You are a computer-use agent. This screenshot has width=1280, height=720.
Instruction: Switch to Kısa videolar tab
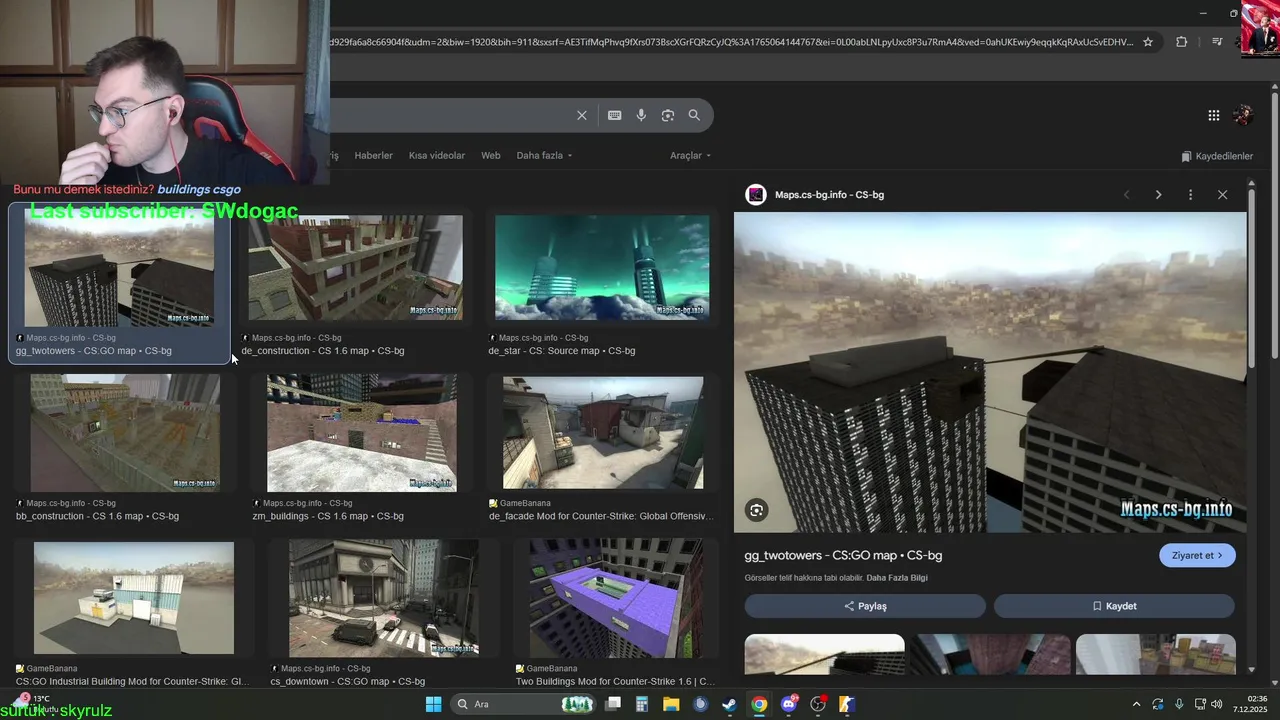[437, 156]
